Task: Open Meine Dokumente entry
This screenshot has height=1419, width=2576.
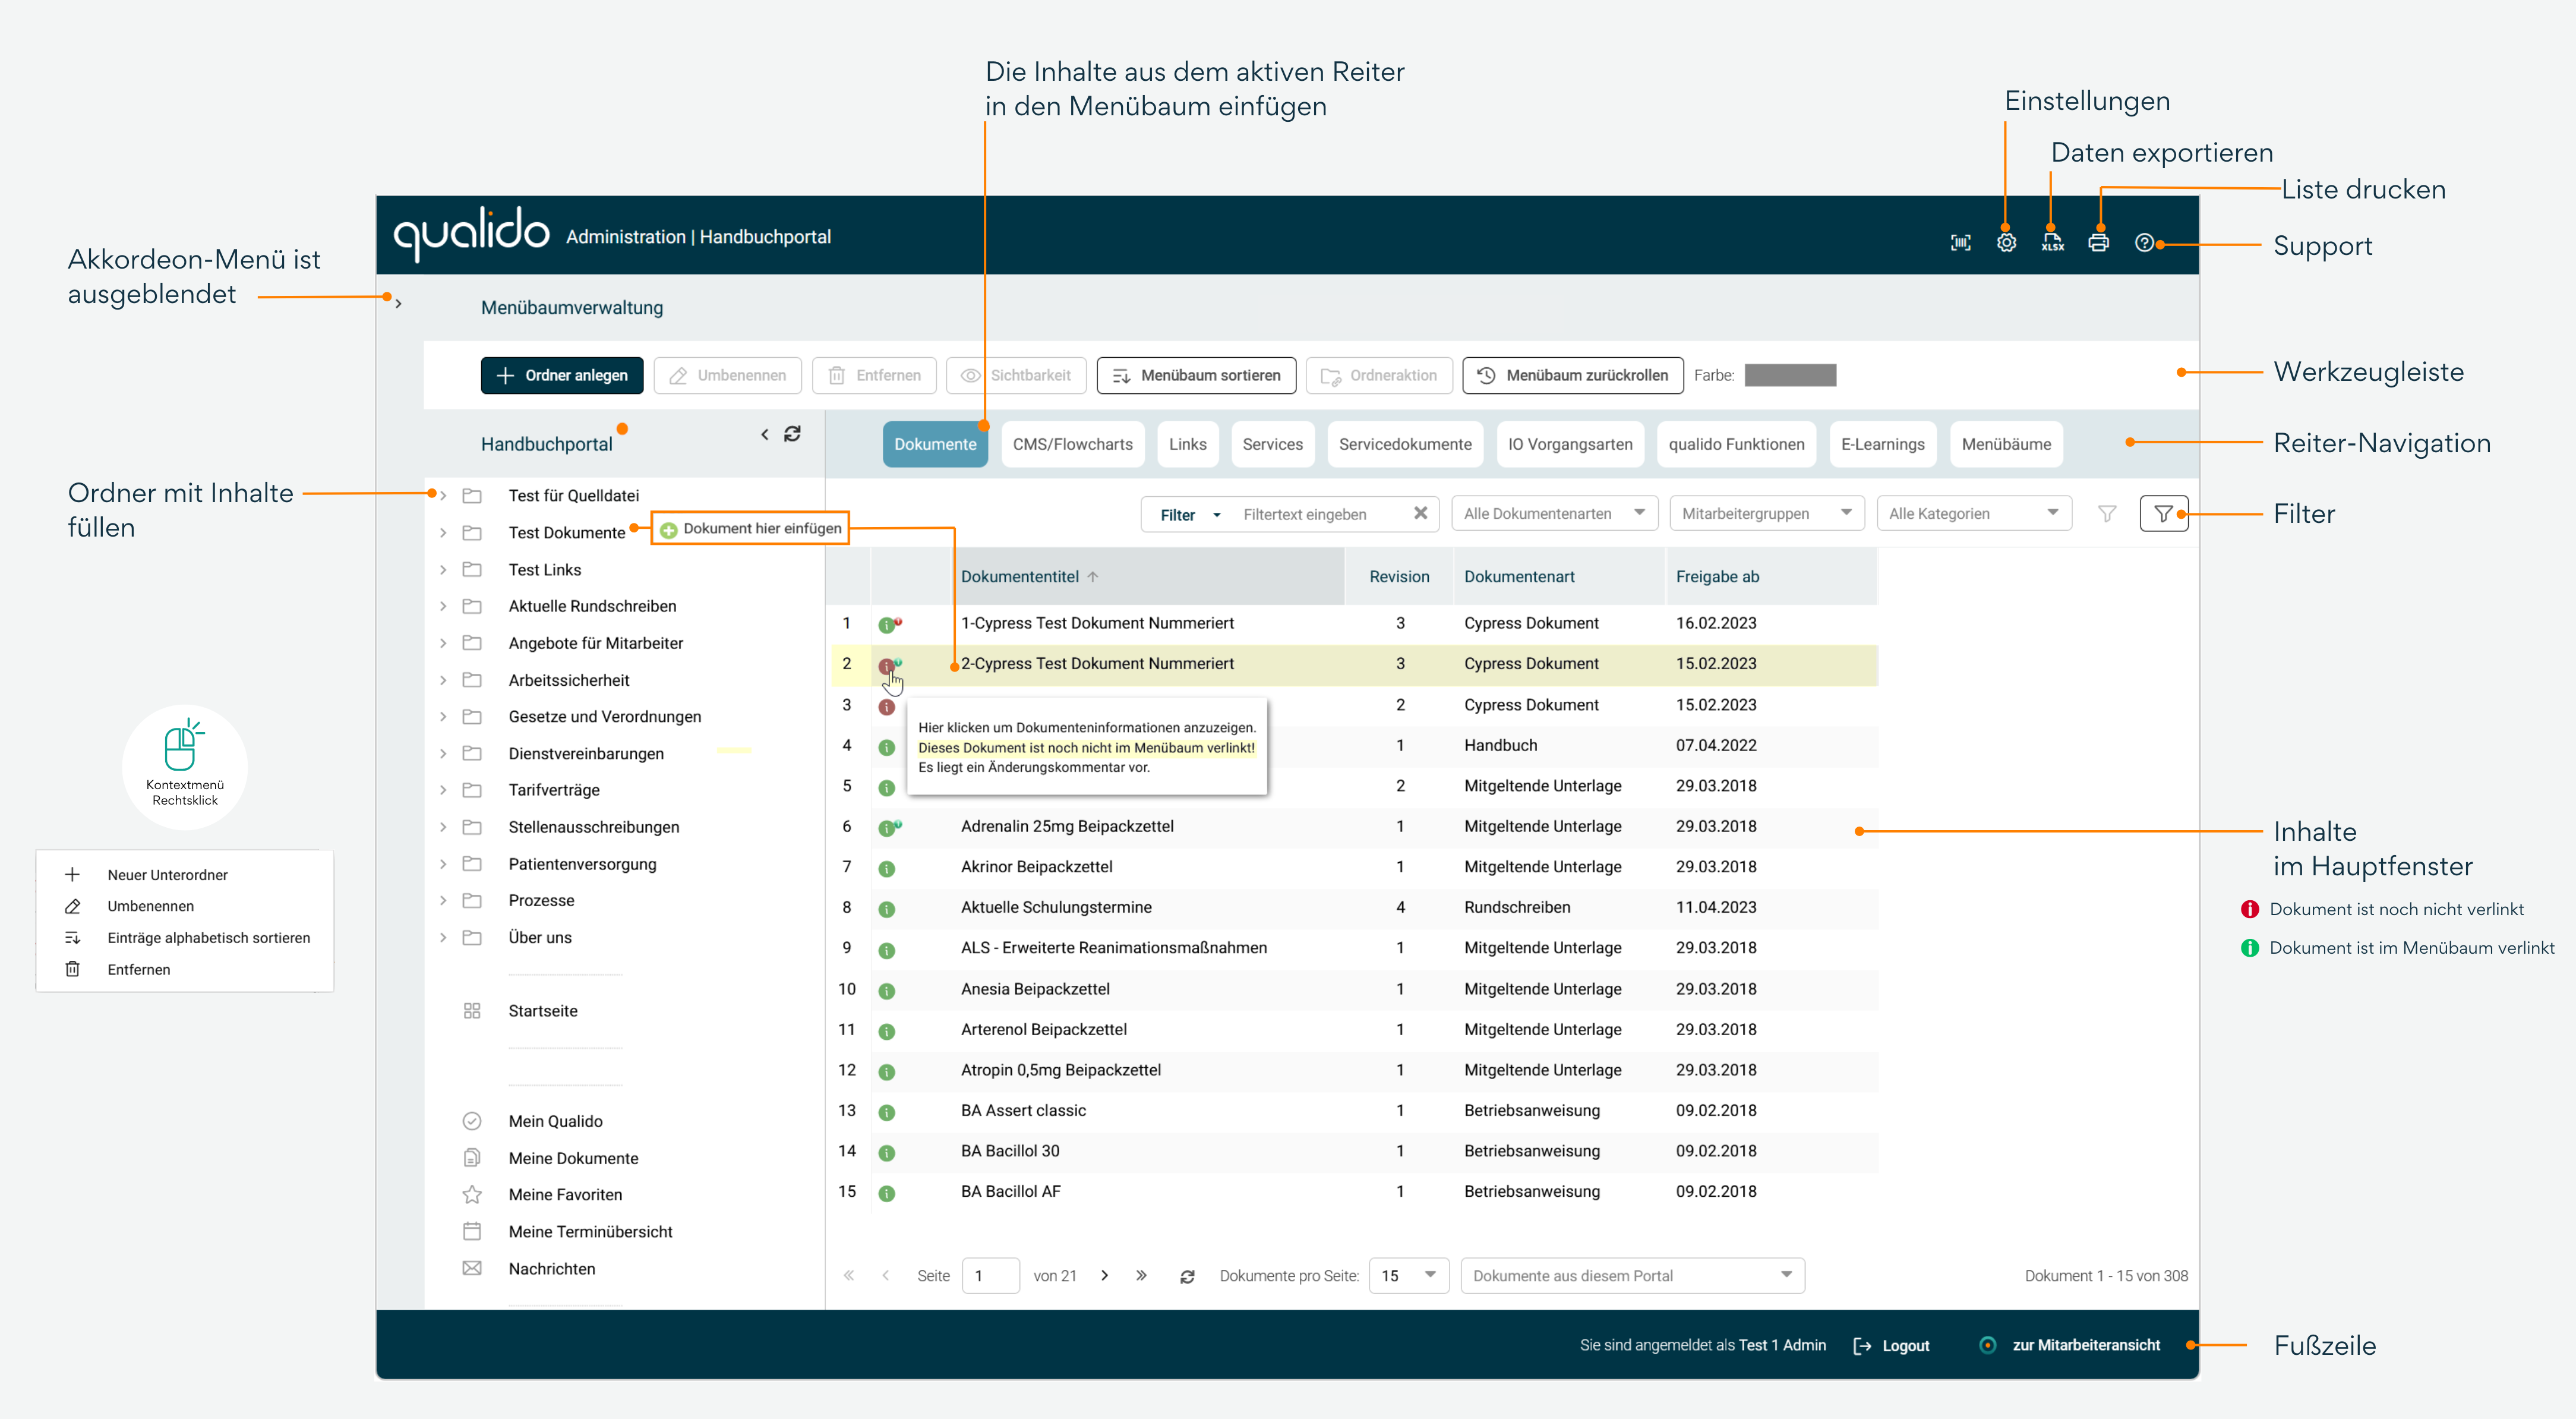Action: click(x=573, y=1158)
